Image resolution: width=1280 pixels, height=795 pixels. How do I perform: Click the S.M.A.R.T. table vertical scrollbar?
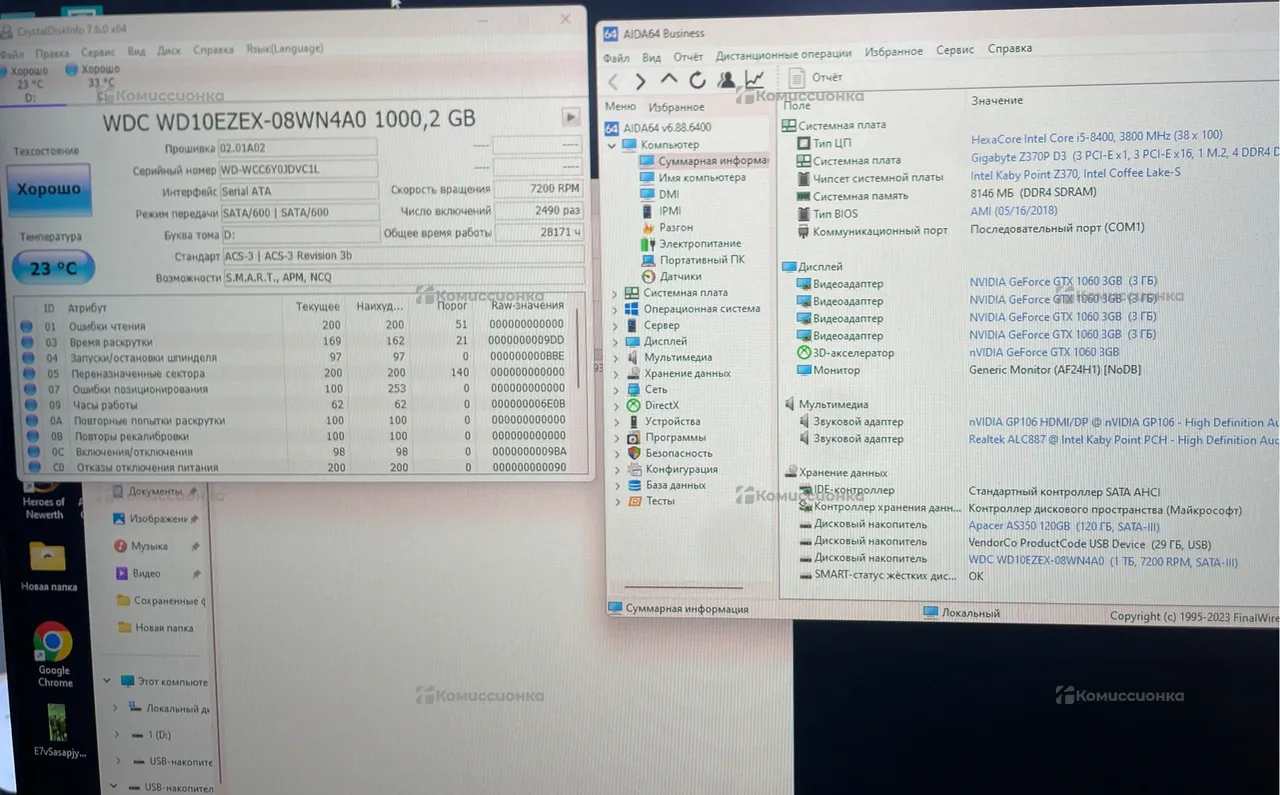coord(579,349)
